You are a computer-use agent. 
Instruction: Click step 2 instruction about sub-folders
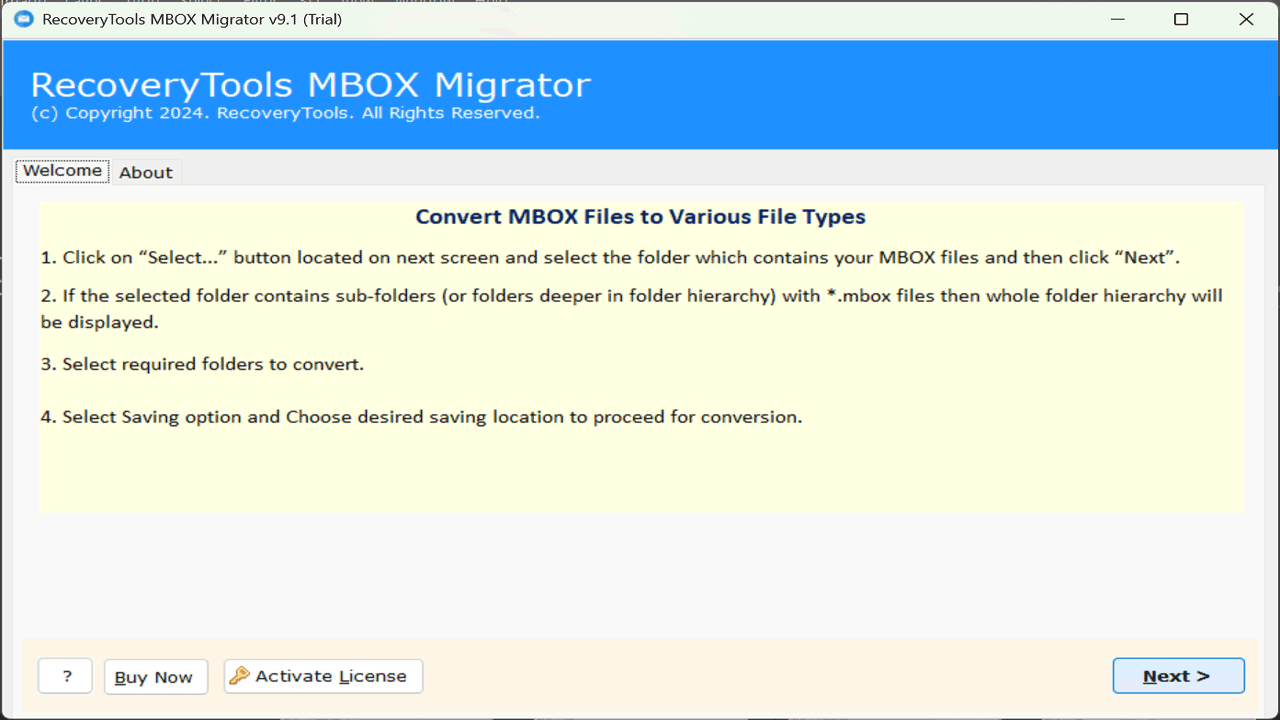(631, 309)
